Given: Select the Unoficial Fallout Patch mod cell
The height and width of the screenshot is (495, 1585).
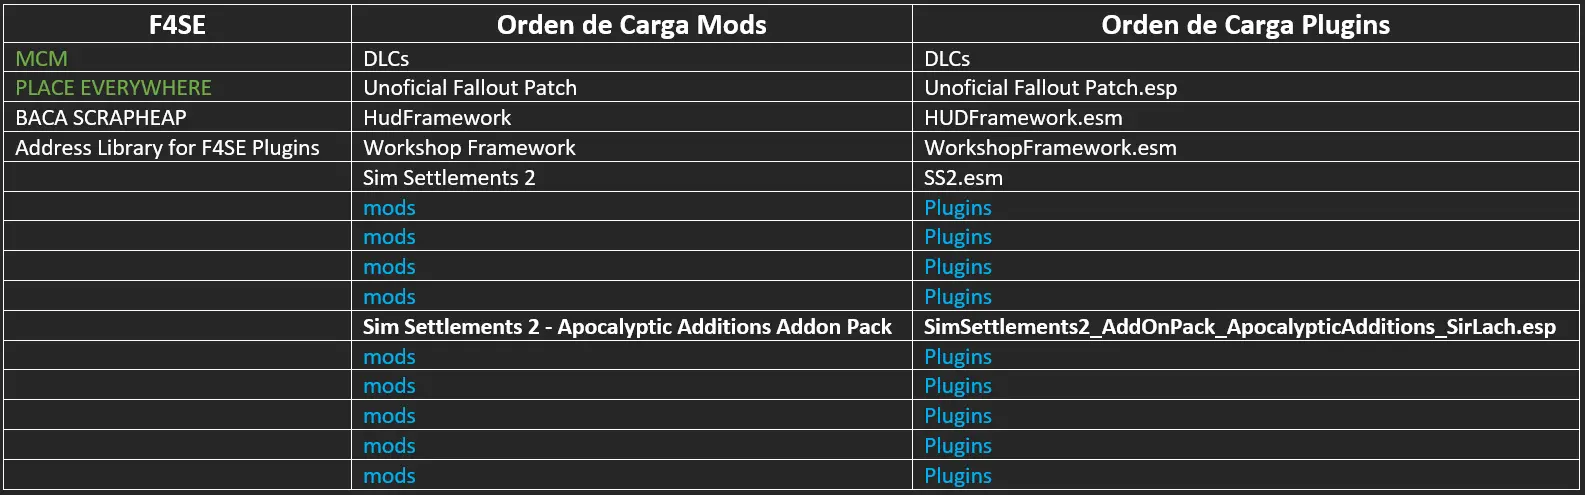Looking at the screenshot, I should [632, 87].
